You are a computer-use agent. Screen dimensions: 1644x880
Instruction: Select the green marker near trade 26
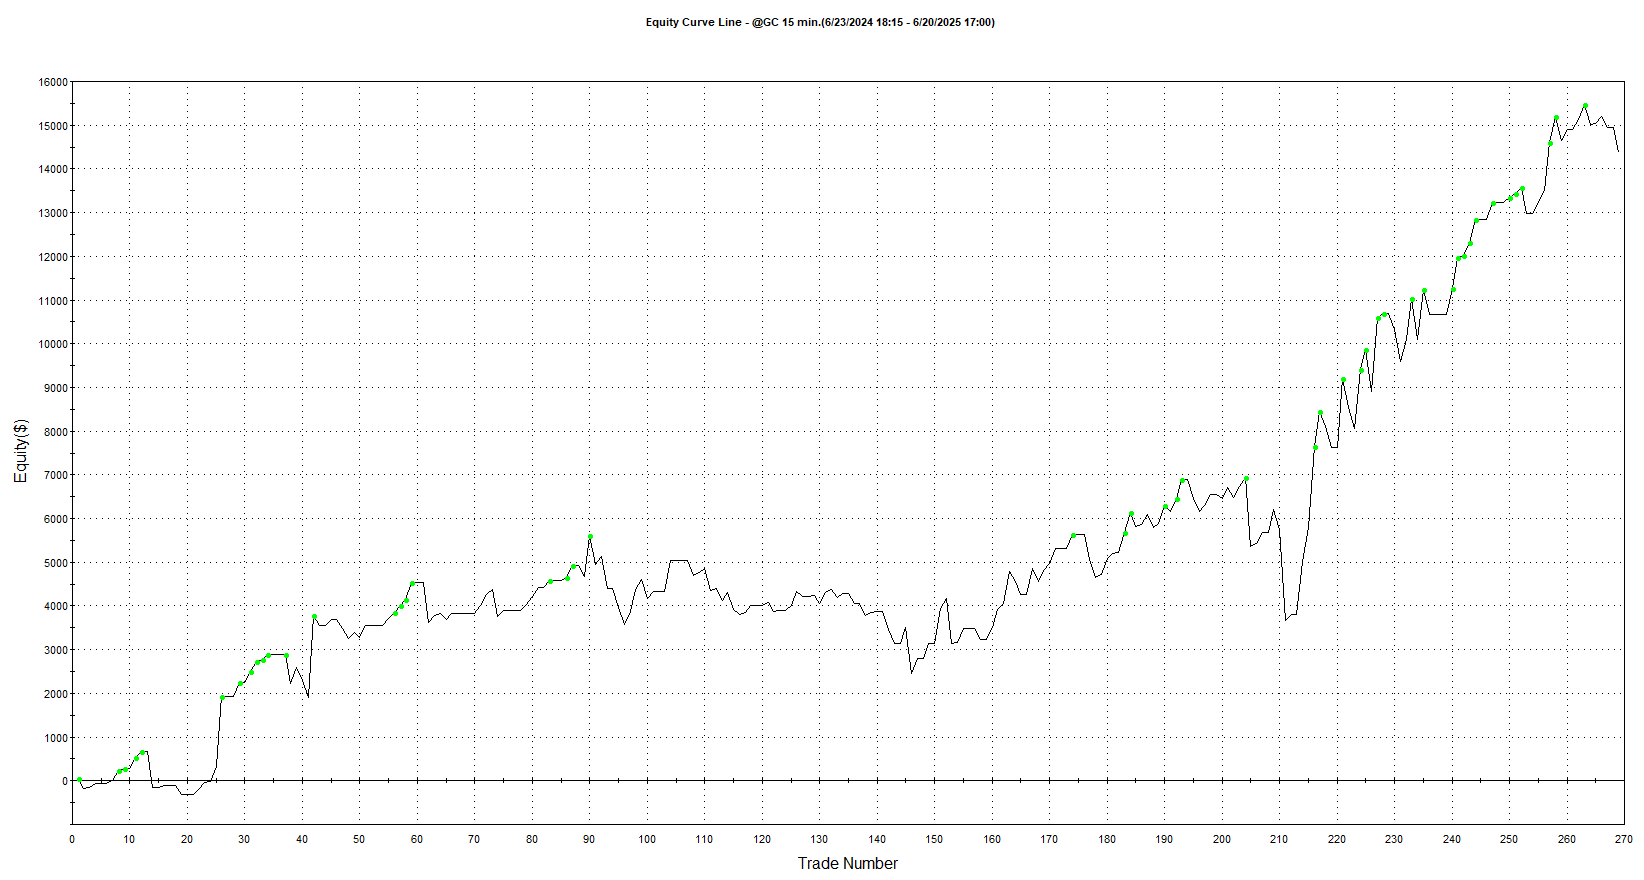coord(222,697)
